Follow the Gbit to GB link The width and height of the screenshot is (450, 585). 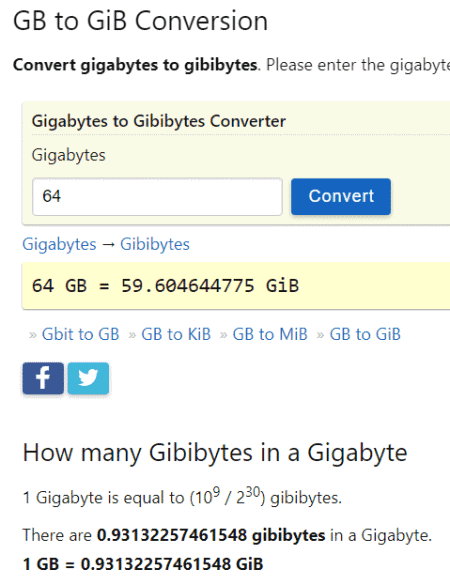coord(81,334)
